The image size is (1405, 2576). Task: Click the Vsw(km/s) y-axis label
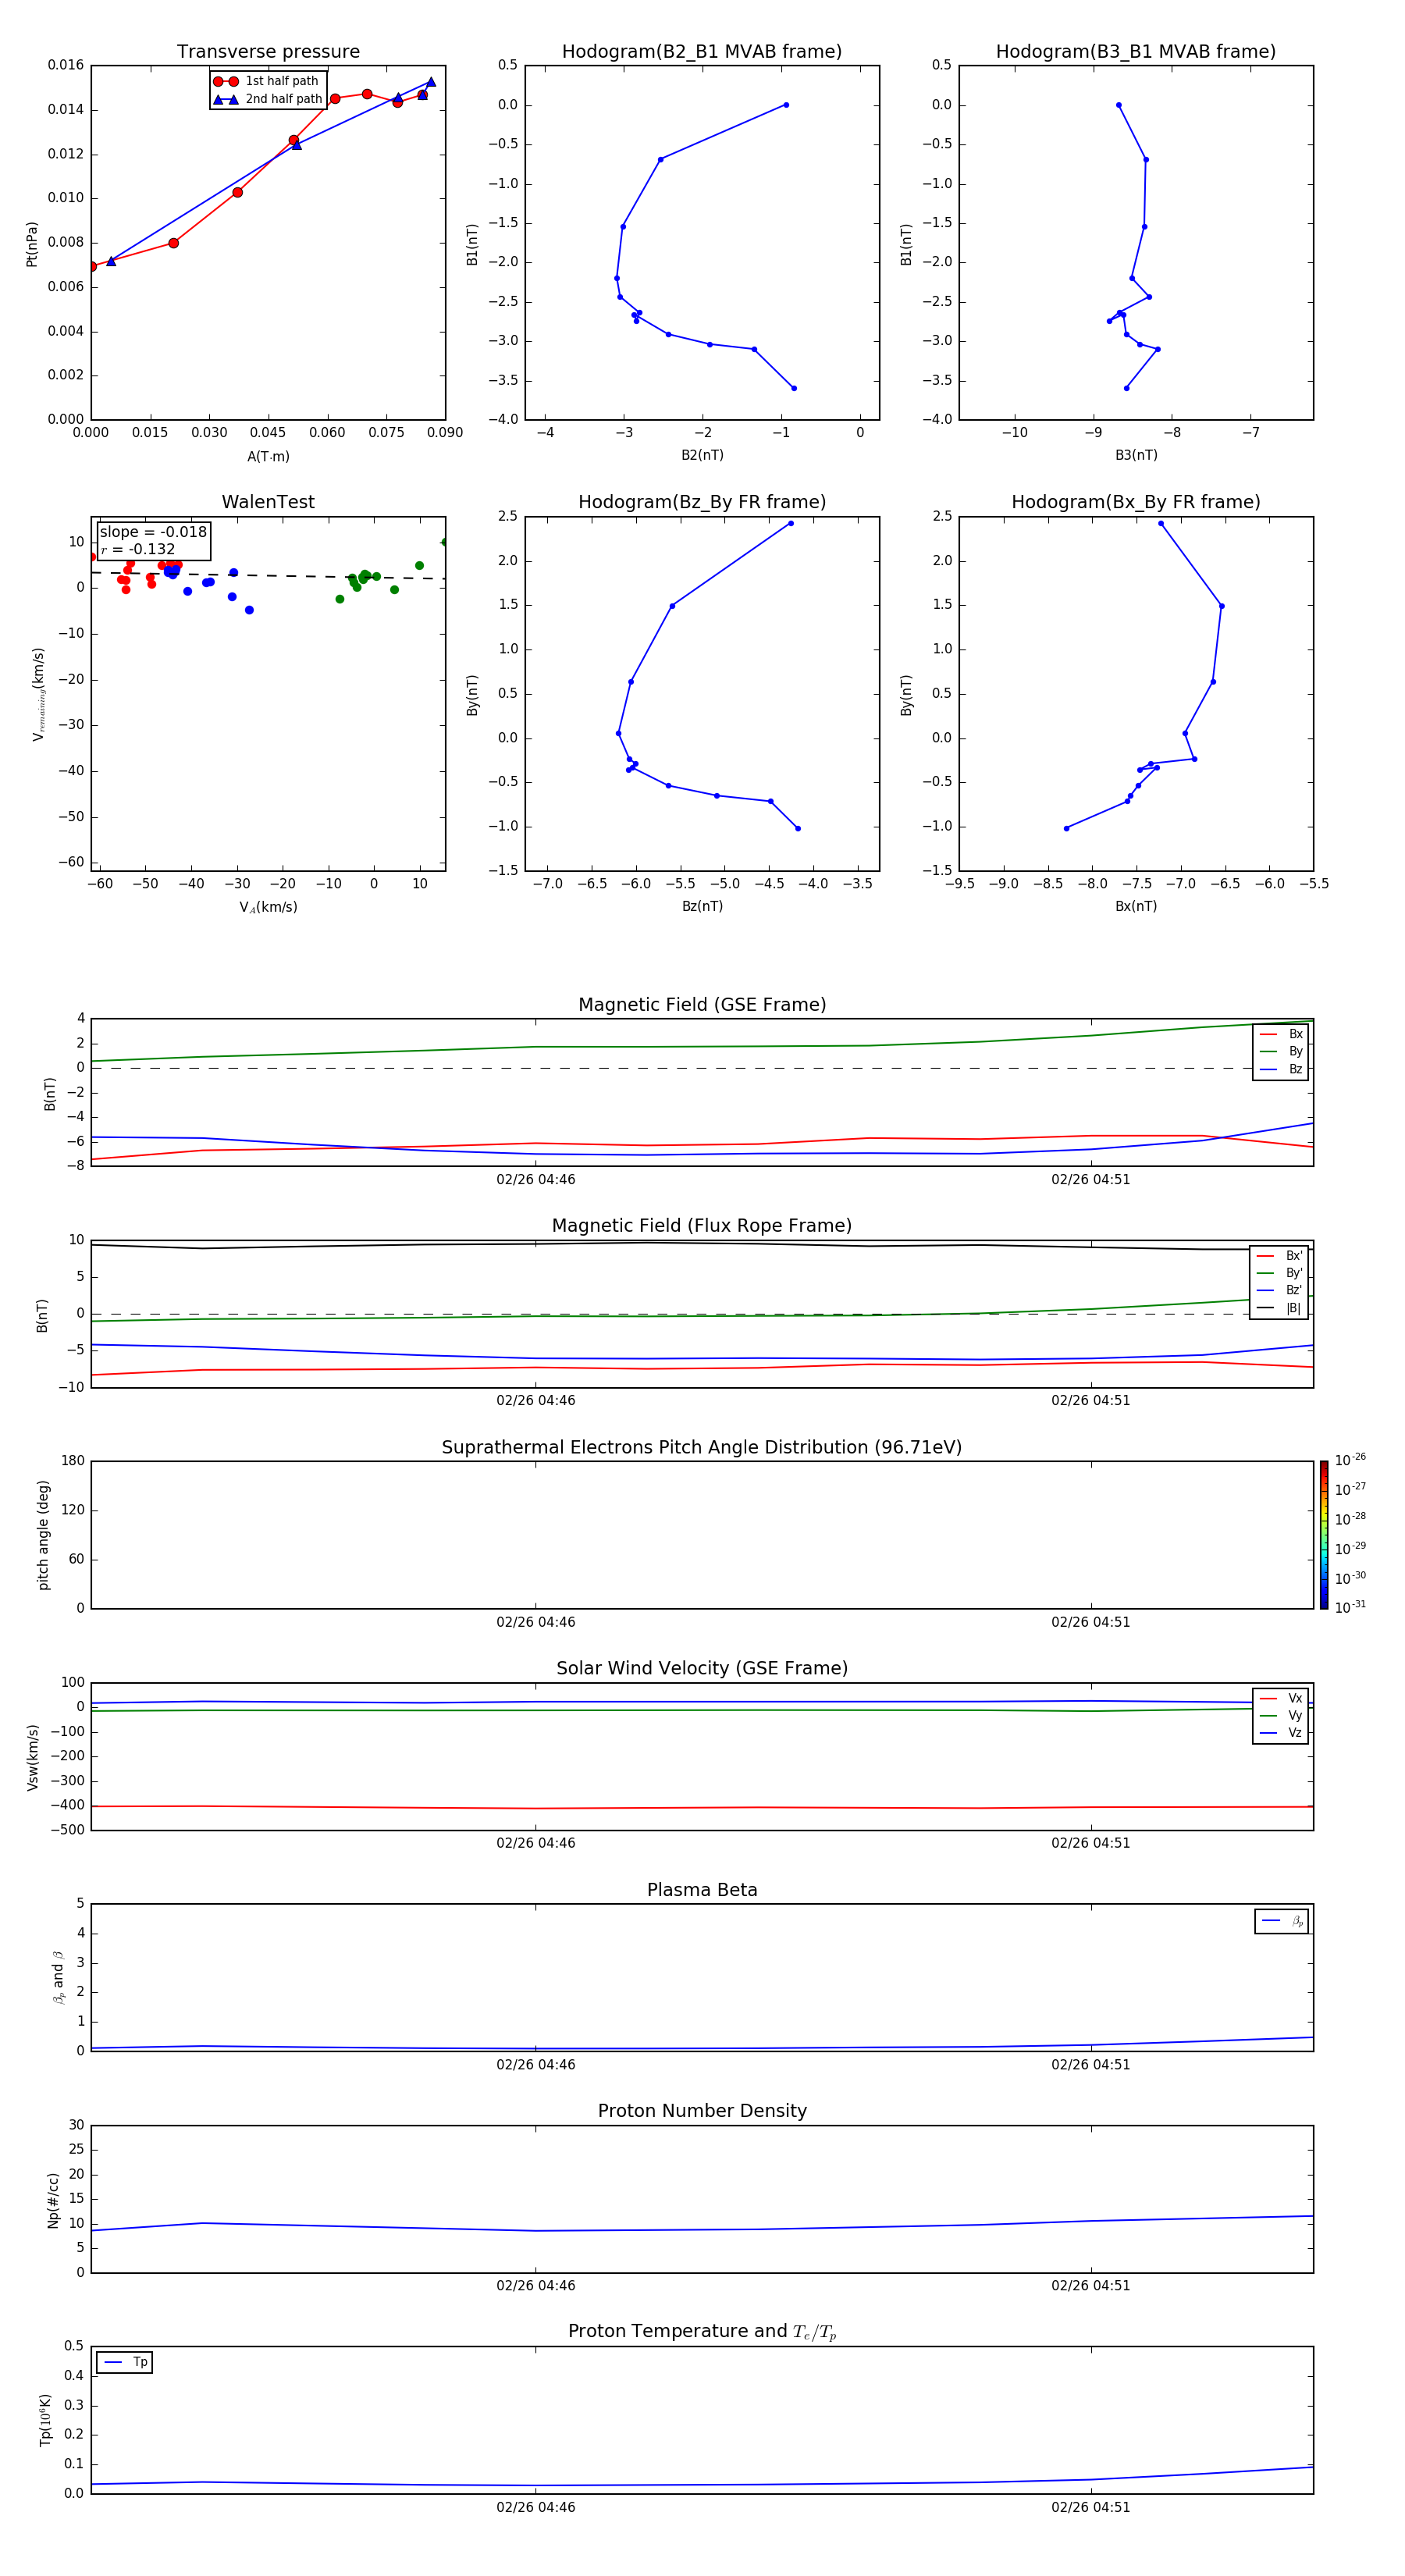click(x=33, y=1757)
